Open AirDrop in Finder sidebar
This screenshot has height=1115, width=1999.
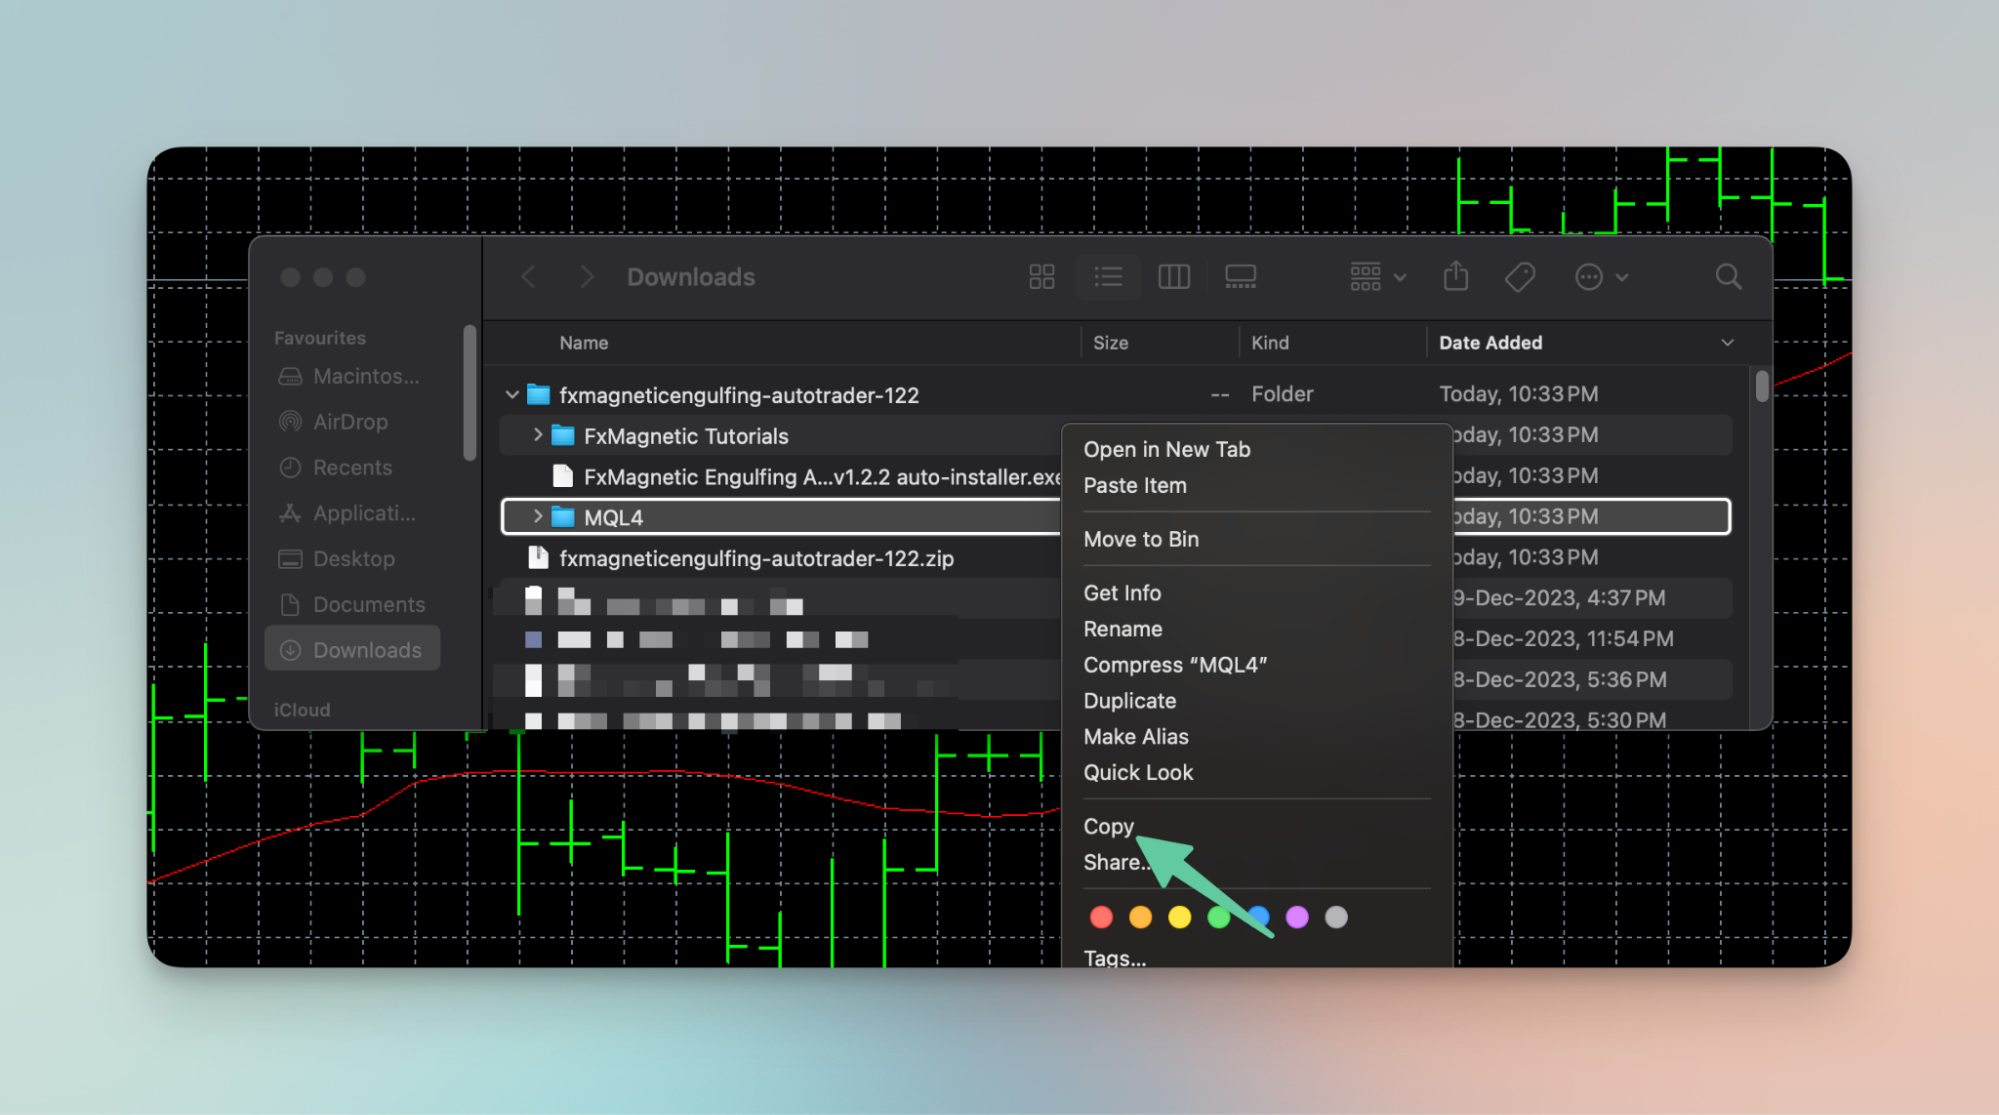[349, 422]
